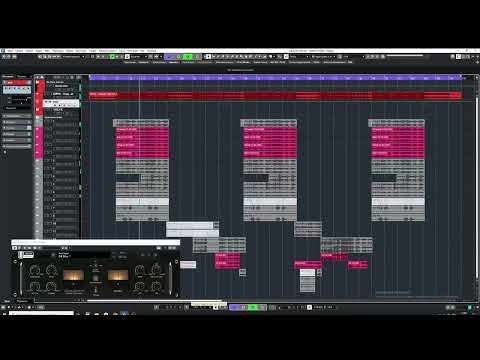Toggle the purple button in top toolbar
Image resolution: width=480 pixels, height=360 pixels.
[169, 57]
